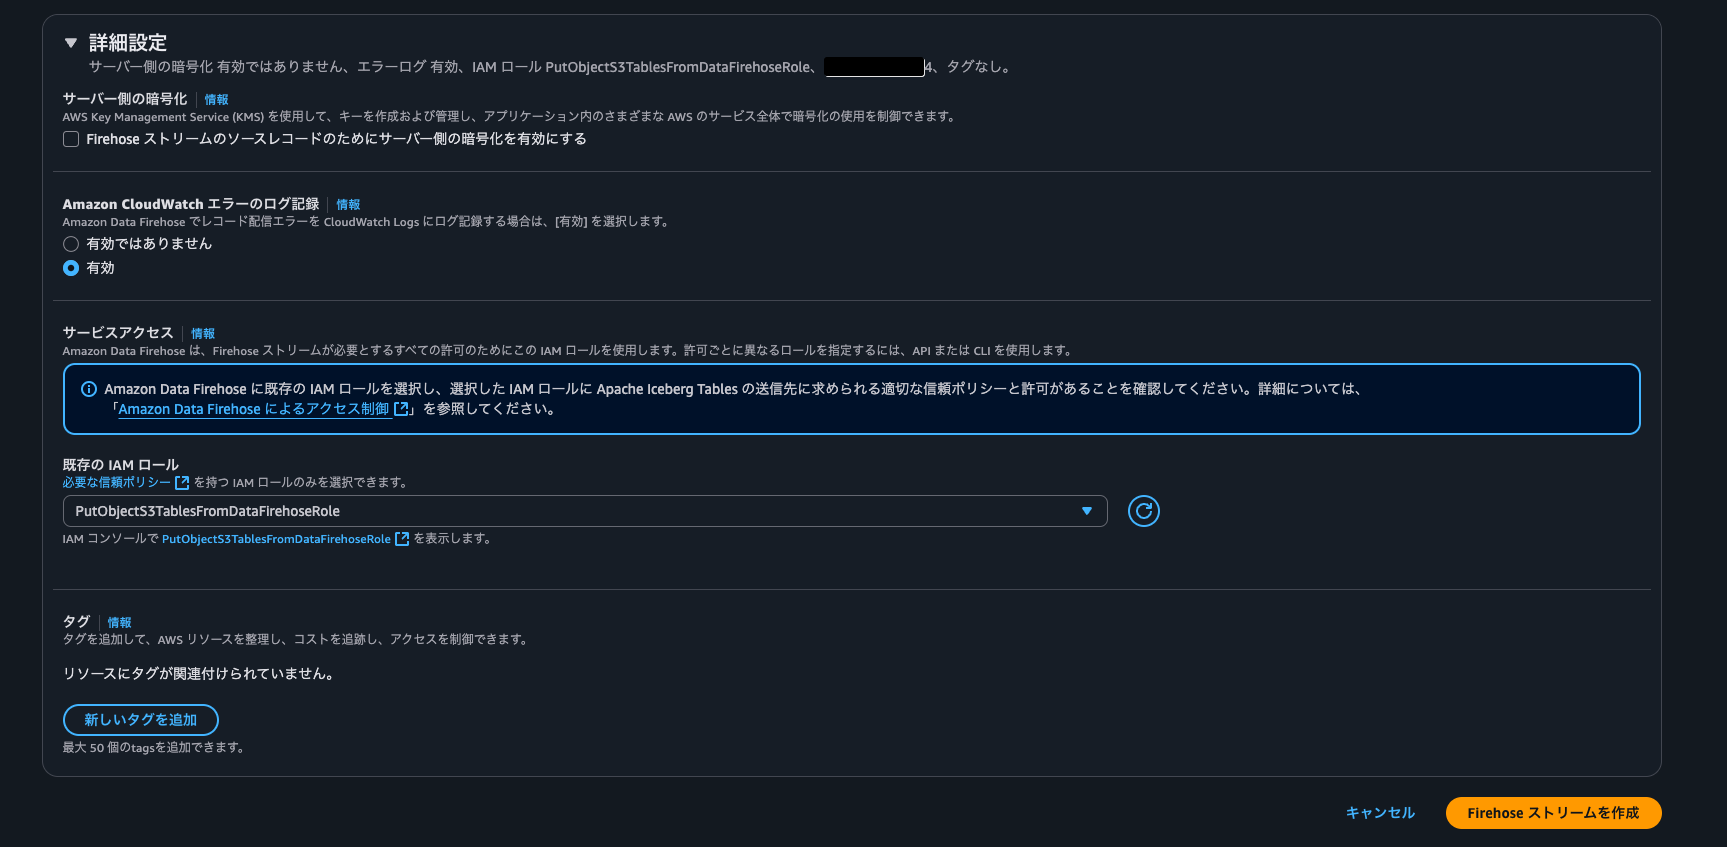Screen dimensions: 1727x847
Task: Enable server-side encryption checkbox for Firehose stream
Action: 71,139
